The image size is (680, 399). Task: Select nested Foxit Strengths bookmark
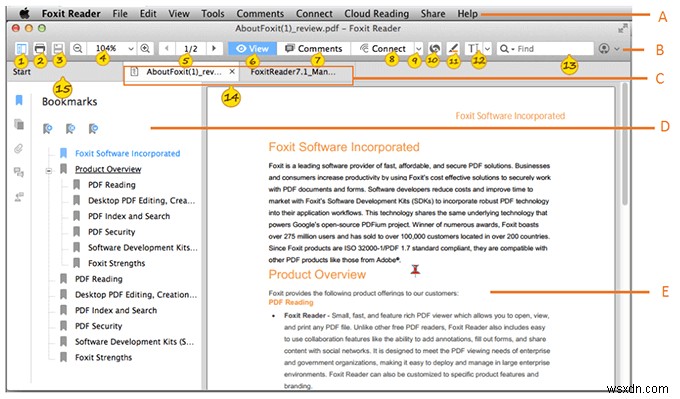coord(116,263)
